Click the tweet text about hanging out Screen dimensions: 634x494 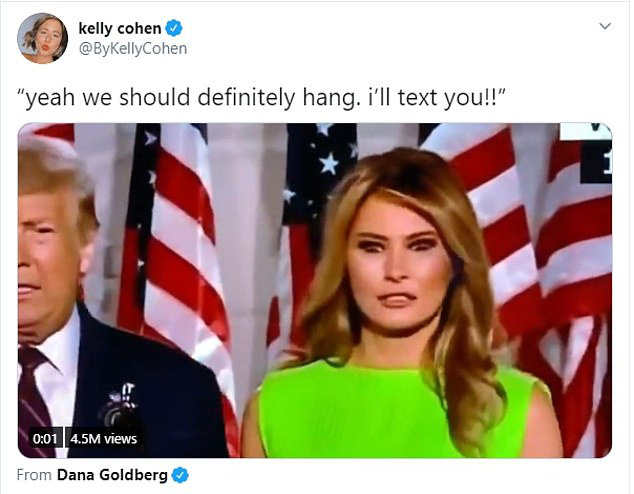pyautogui.click(x=262, y=98)
